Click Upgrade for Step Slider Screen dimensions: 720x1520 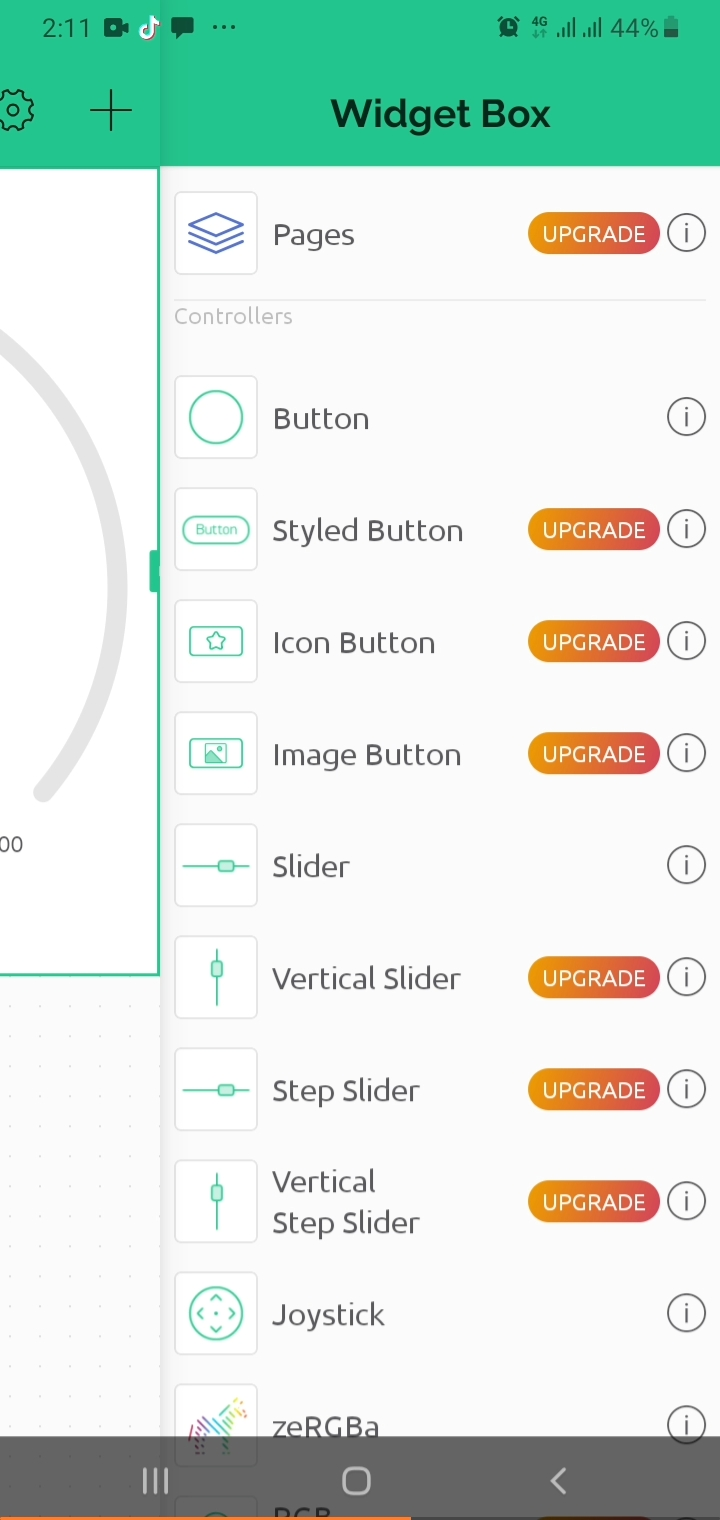coord(593,1090)
